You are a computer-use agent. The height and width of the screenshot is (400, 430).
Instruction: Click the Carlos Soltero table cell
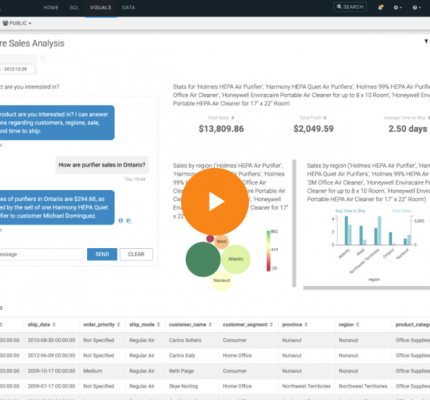pyautogui.click(x=185, y=340)
